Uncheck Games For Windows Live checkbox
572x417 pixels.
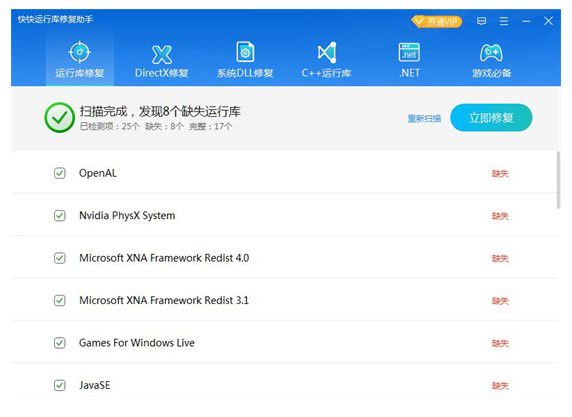pos(60,343)
